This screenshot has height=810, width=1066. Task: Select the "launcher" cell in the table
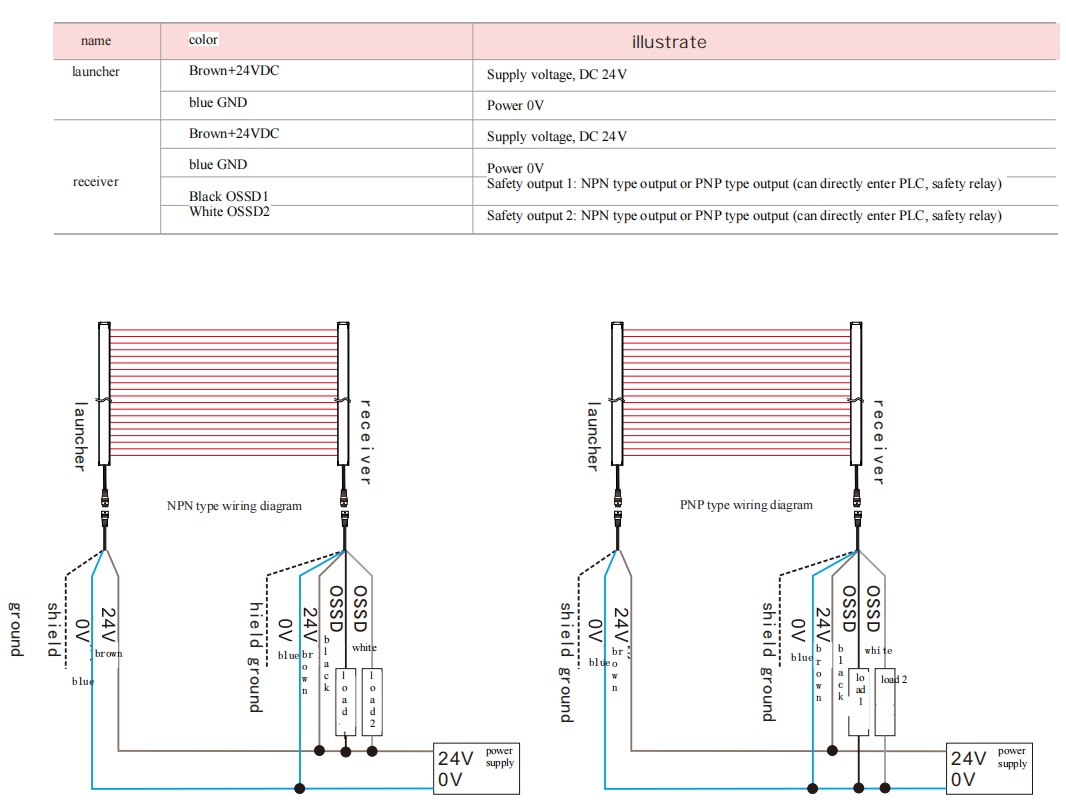coord(96,72)
